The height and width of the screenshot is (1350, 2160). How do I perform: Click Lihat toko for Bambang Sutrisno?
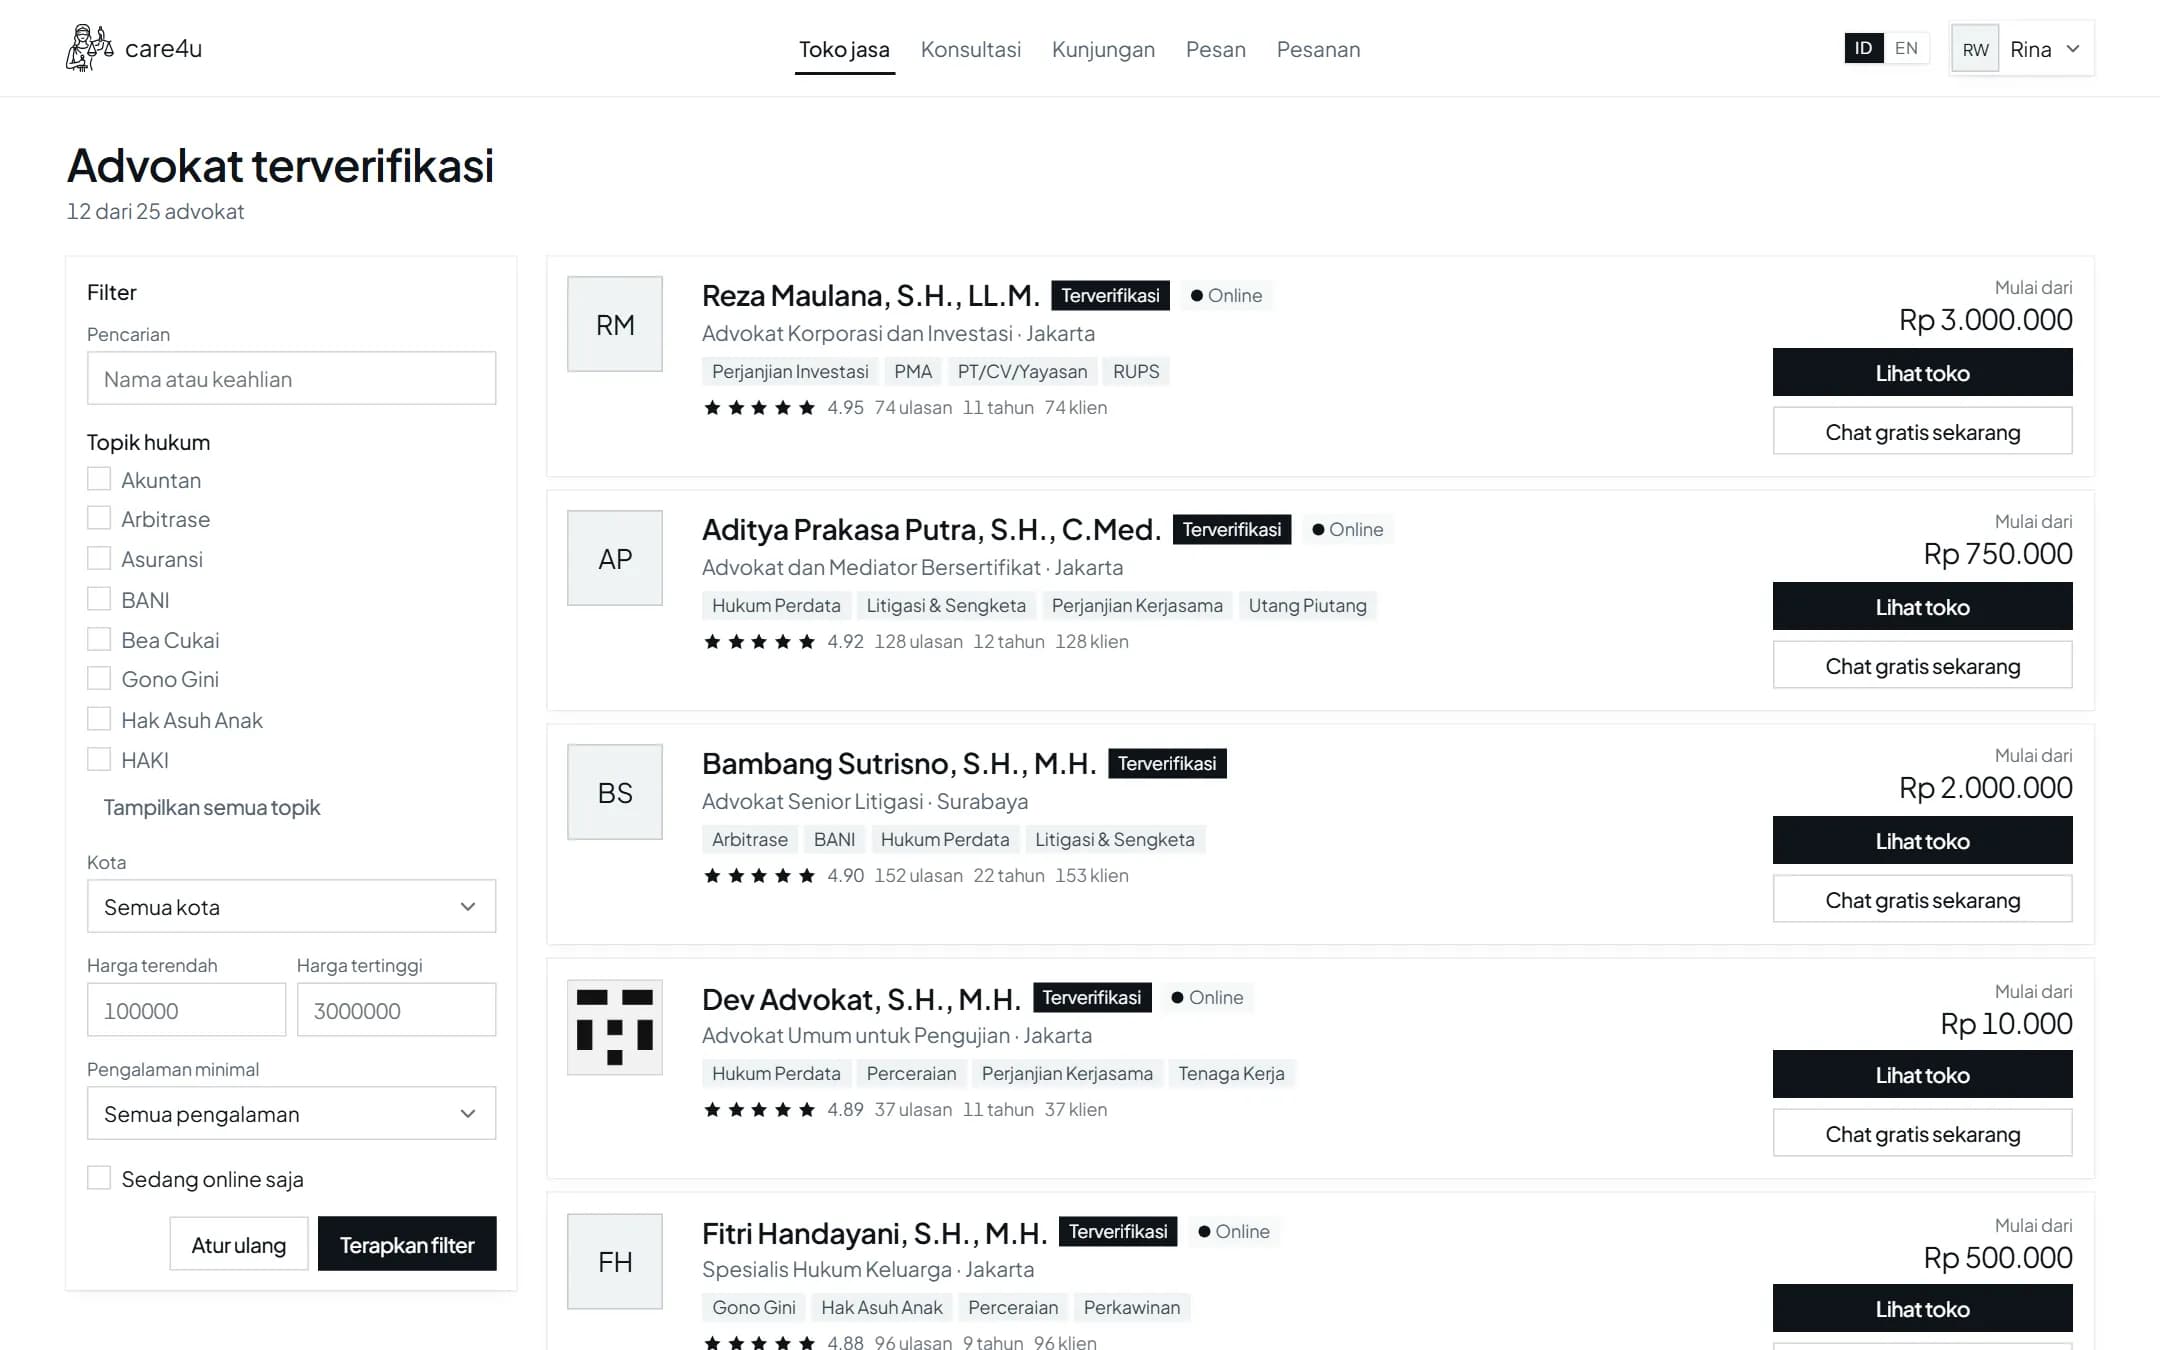tap(1922, 840)
